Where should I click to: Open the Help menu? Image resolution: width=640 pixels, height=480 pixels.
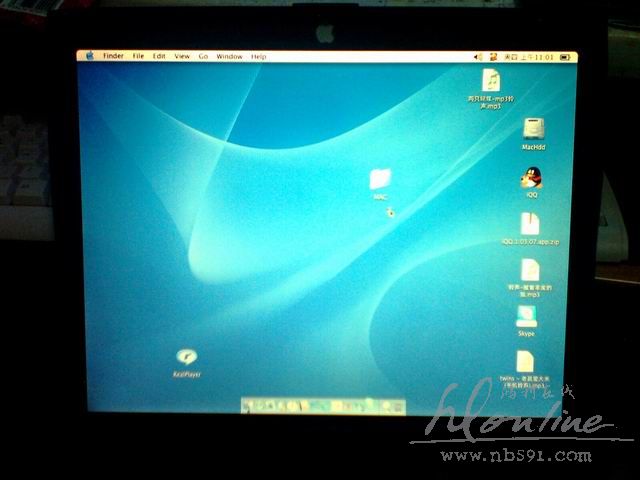point(259,57)
